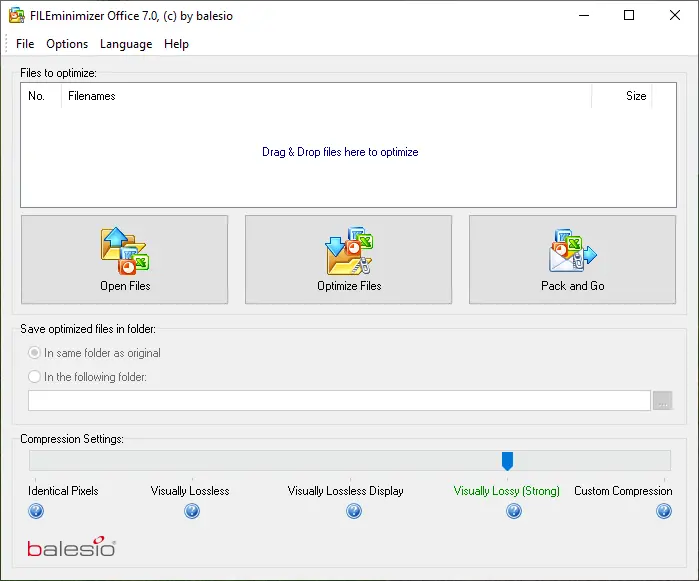The height and width of the screenshot is (581, 699).
Task: Click the Custom Compression label
Action: (x=623, y=491)
